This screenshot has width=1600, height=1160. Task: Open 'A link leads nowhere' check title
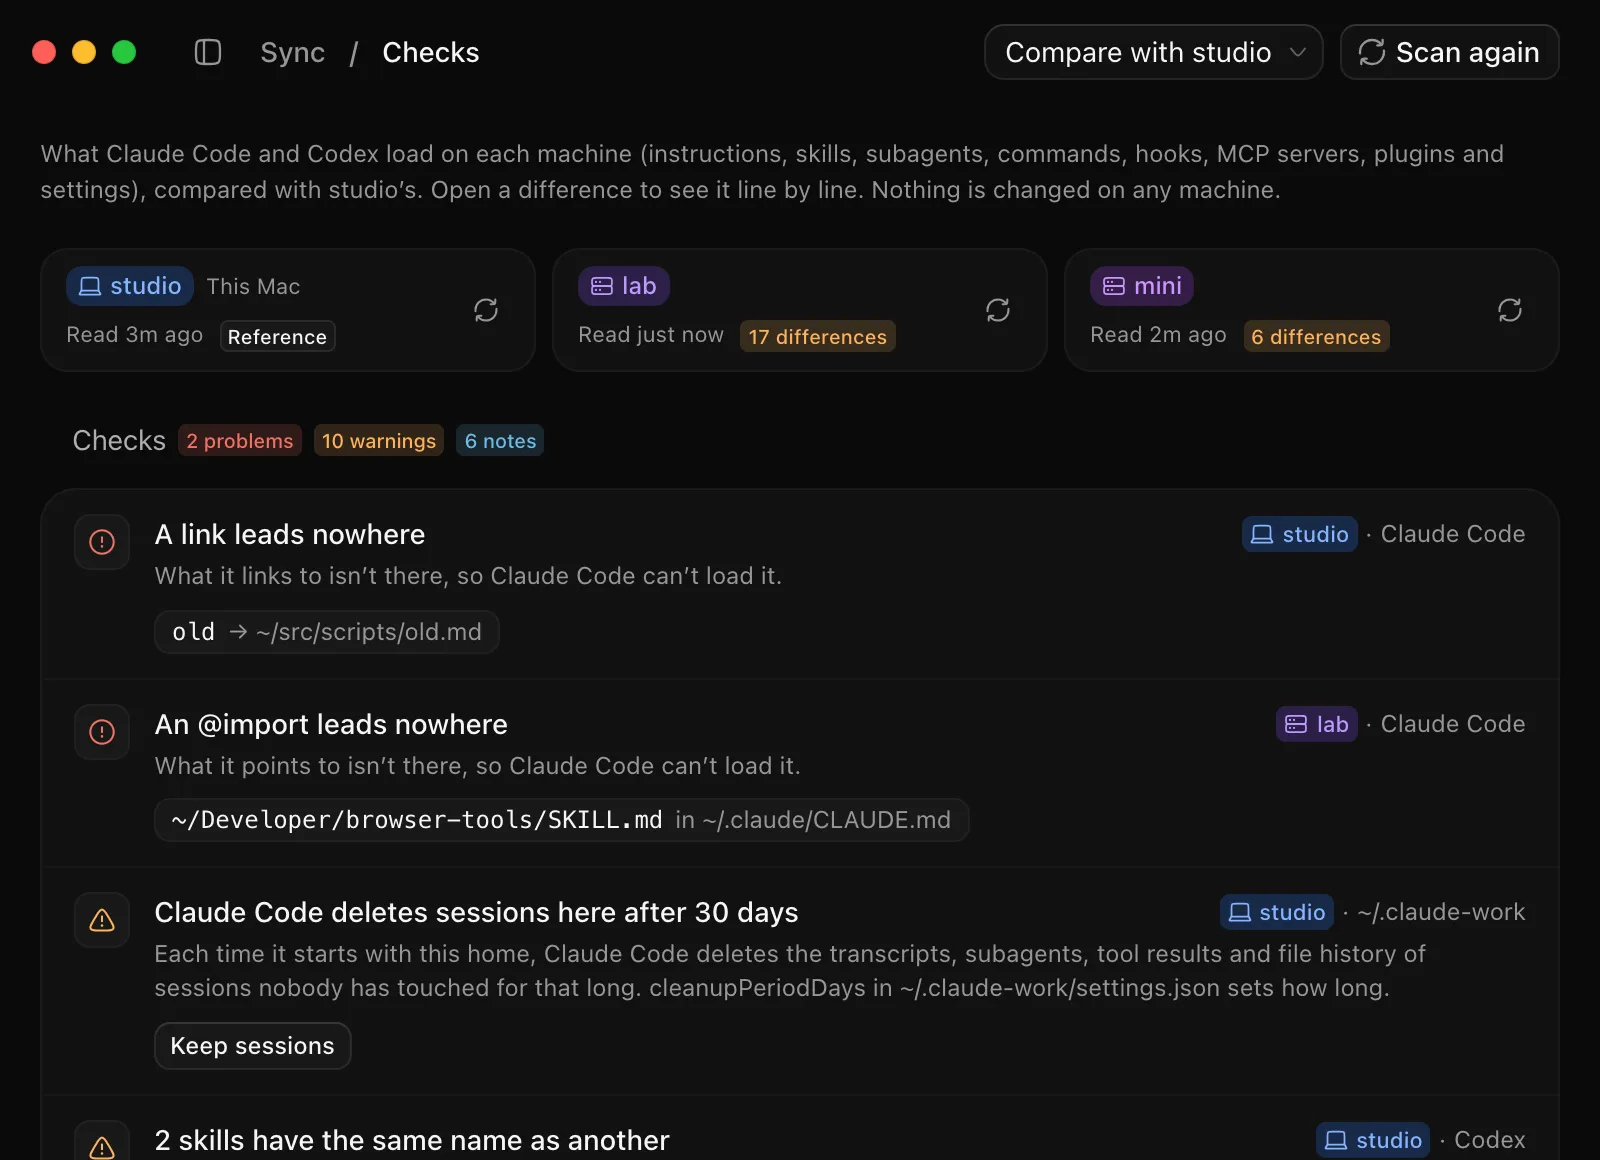point(290,534)
